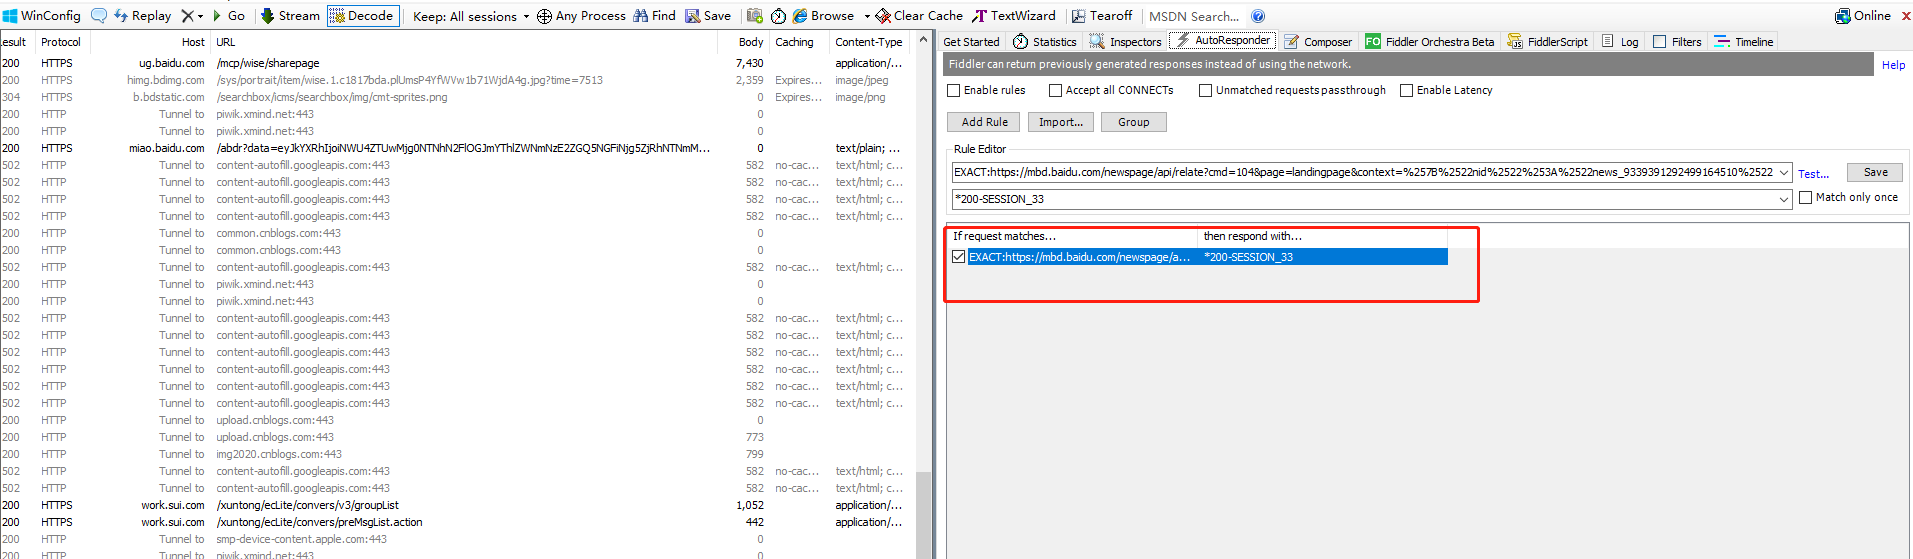This screenshot has width=1913, height=559.
Task: Open Find sessions binoculars tool
Action: 655,16
